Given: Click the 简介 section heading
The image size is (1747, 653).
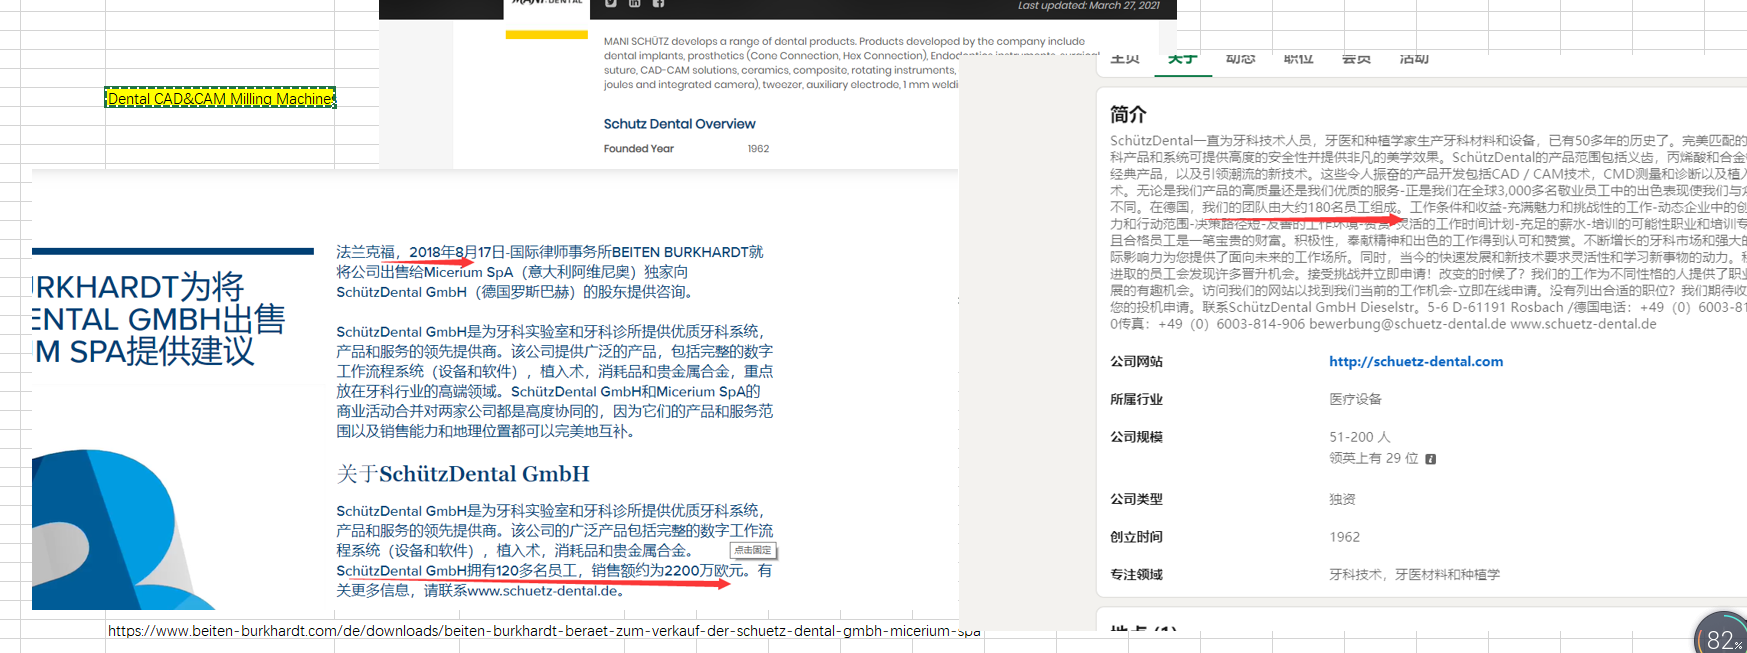Looking at the screenshot, I should [1128, 115].
